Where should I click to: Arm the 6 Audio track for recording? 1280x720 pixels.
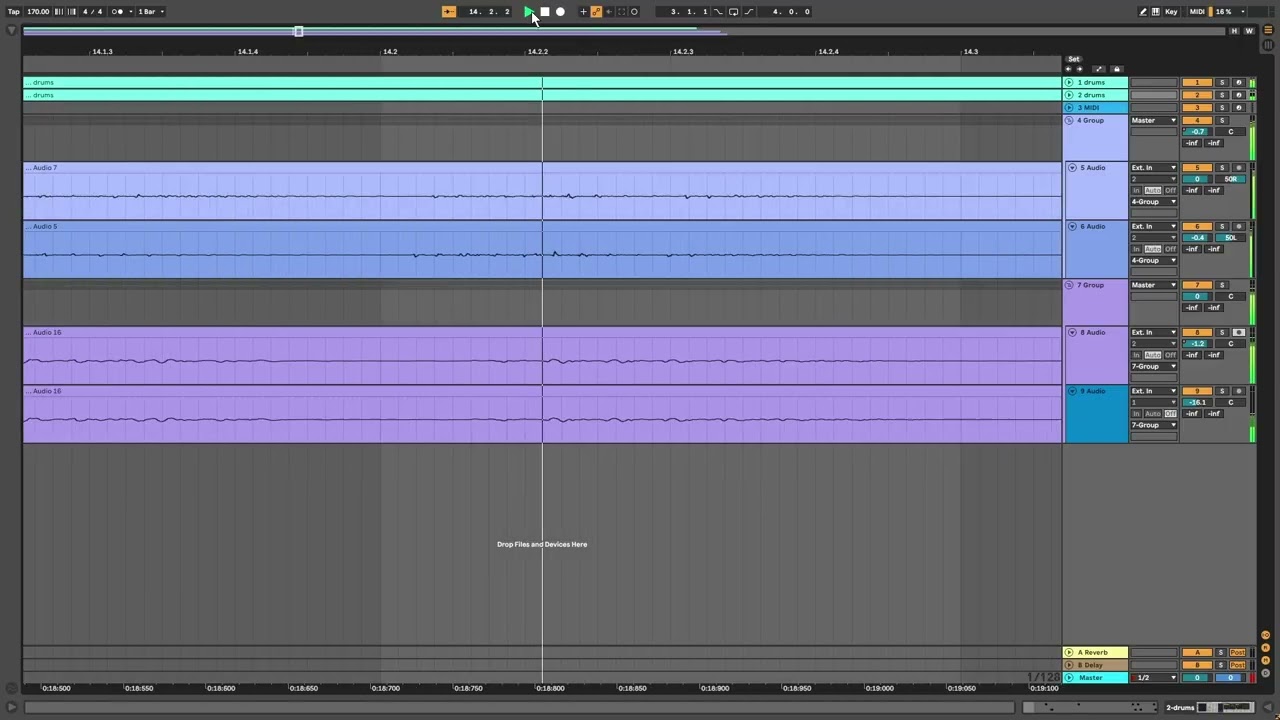pos(1239,227)
